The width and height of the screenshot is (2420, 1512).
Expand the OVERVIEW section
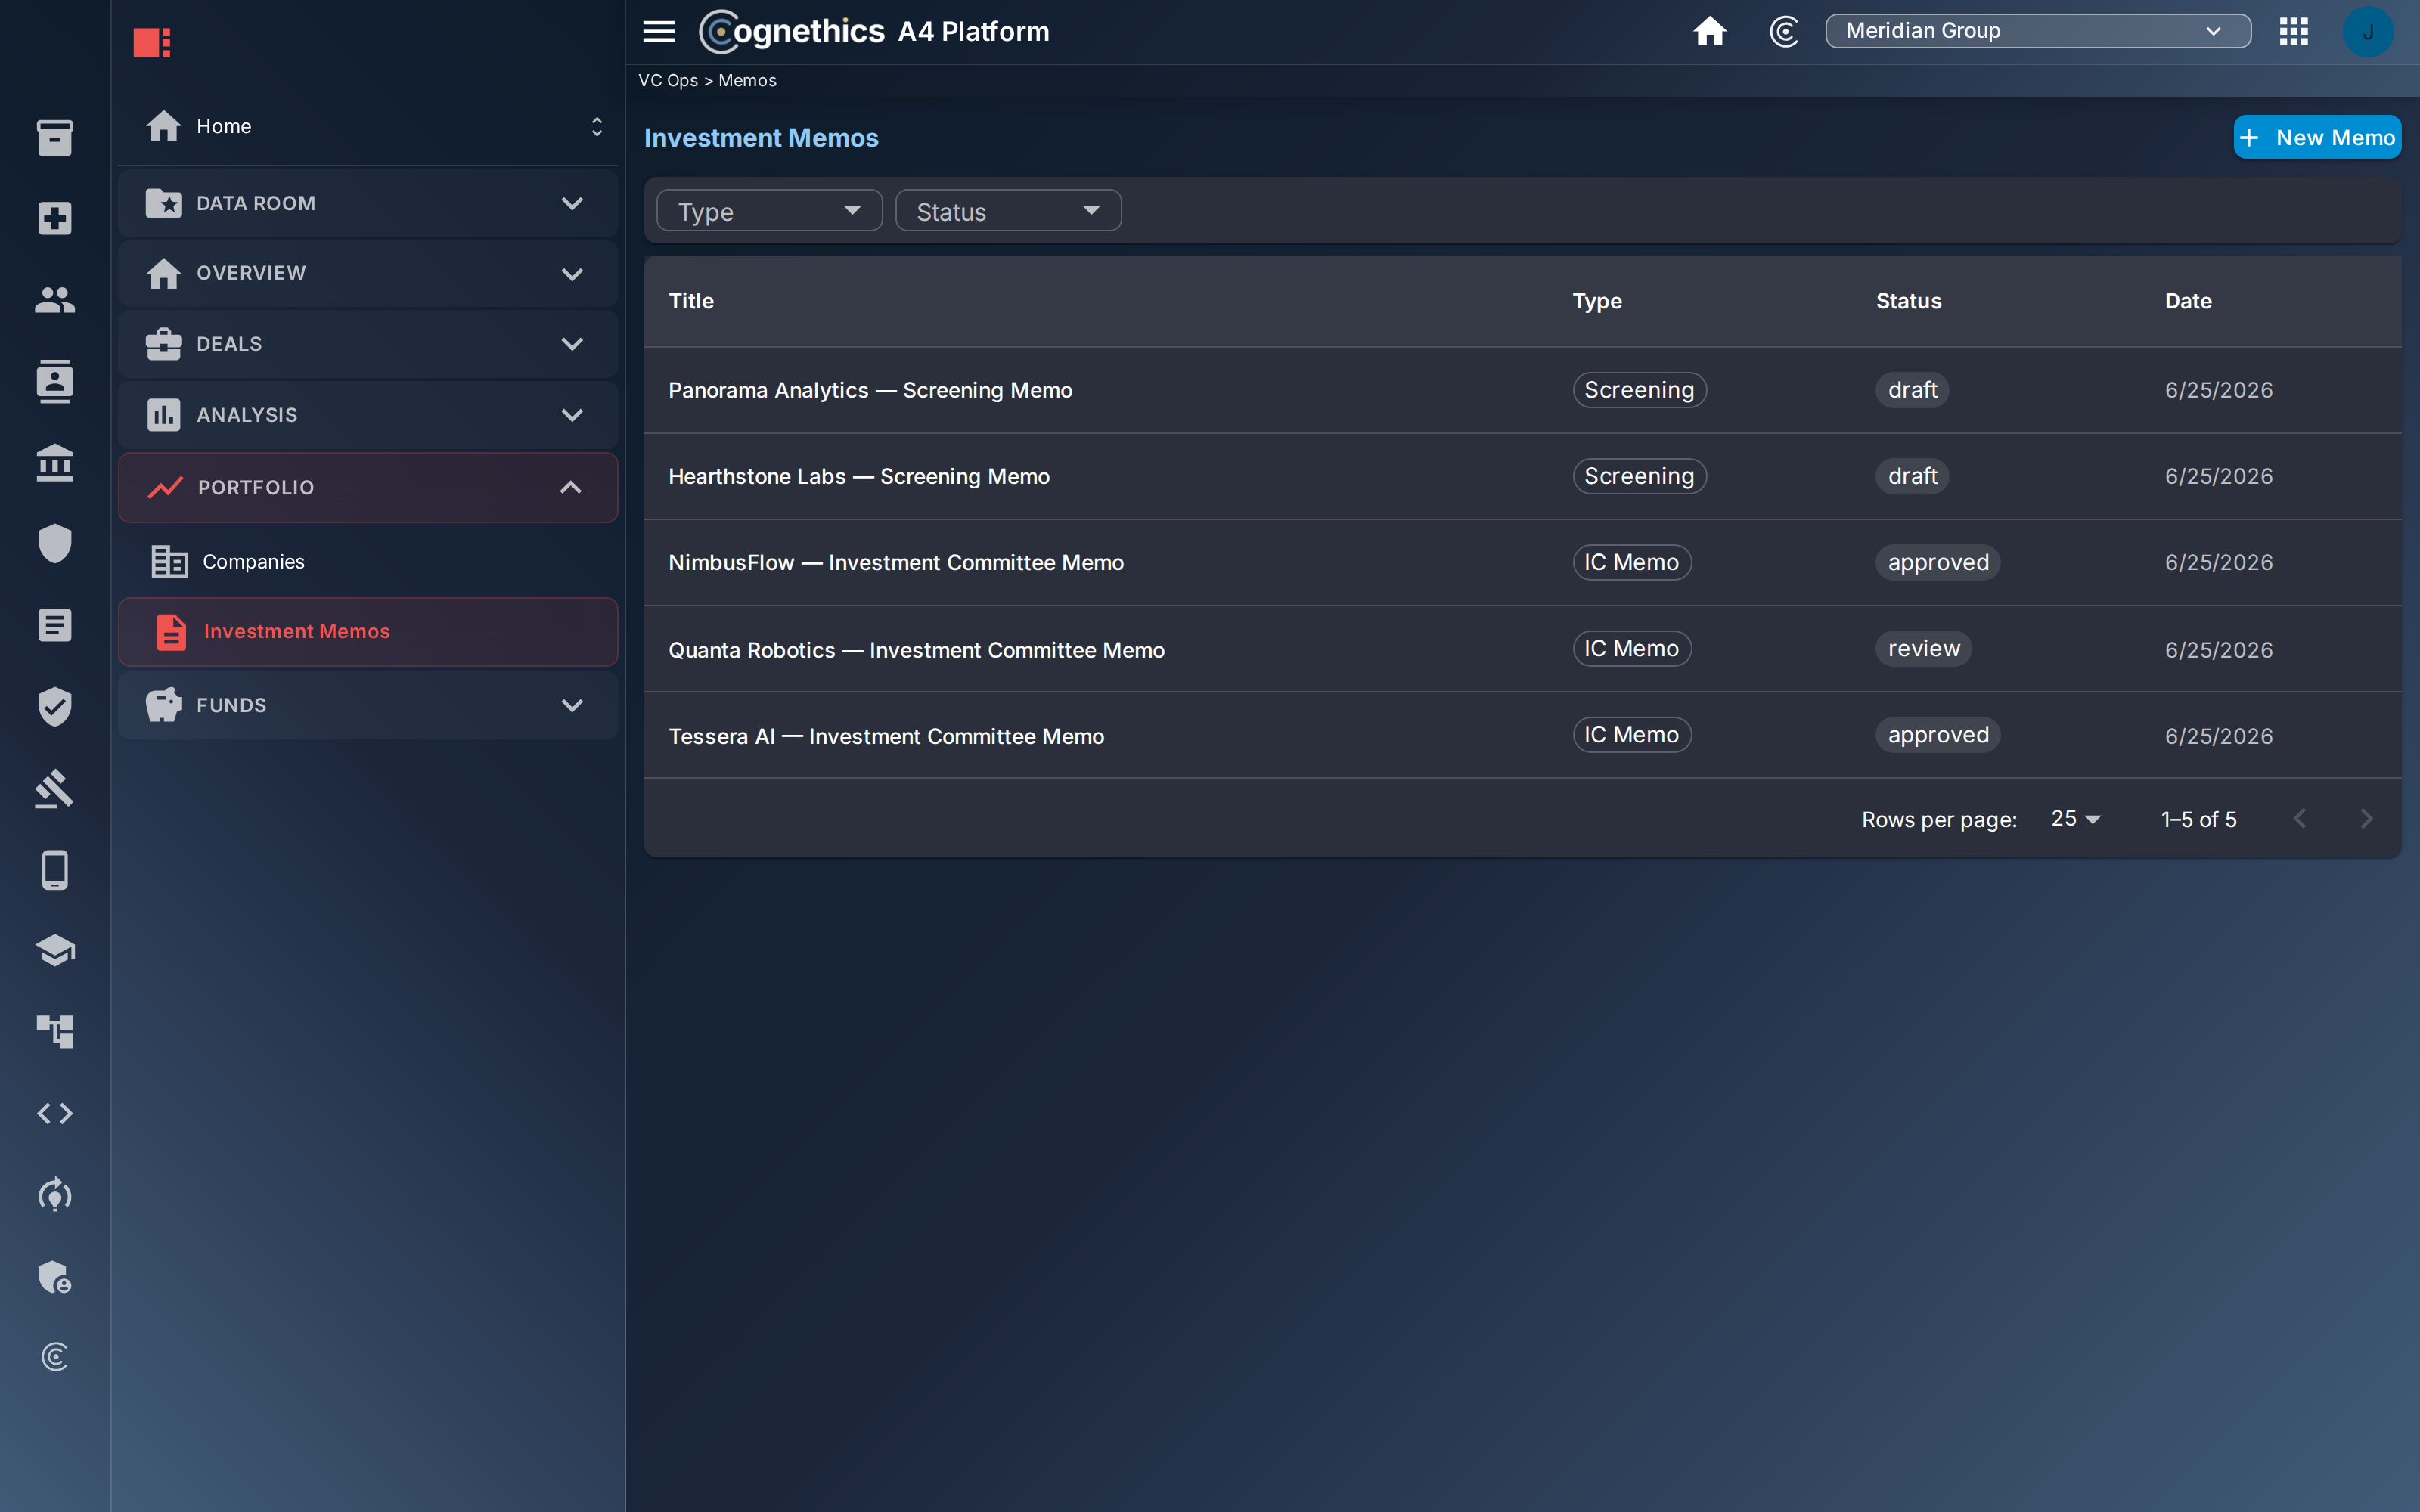(368, 273)
